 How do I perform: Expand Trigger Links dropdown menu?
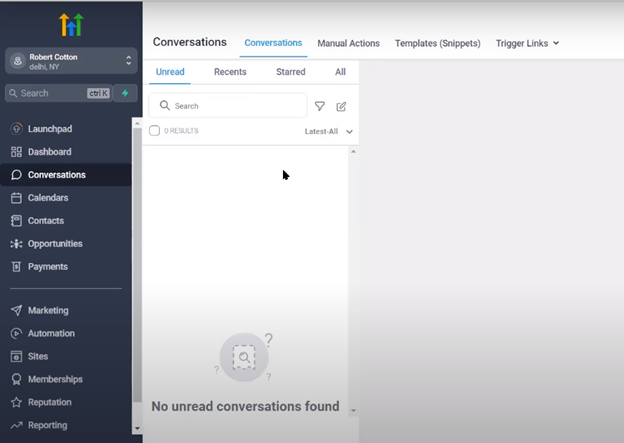tap(527, 43)
